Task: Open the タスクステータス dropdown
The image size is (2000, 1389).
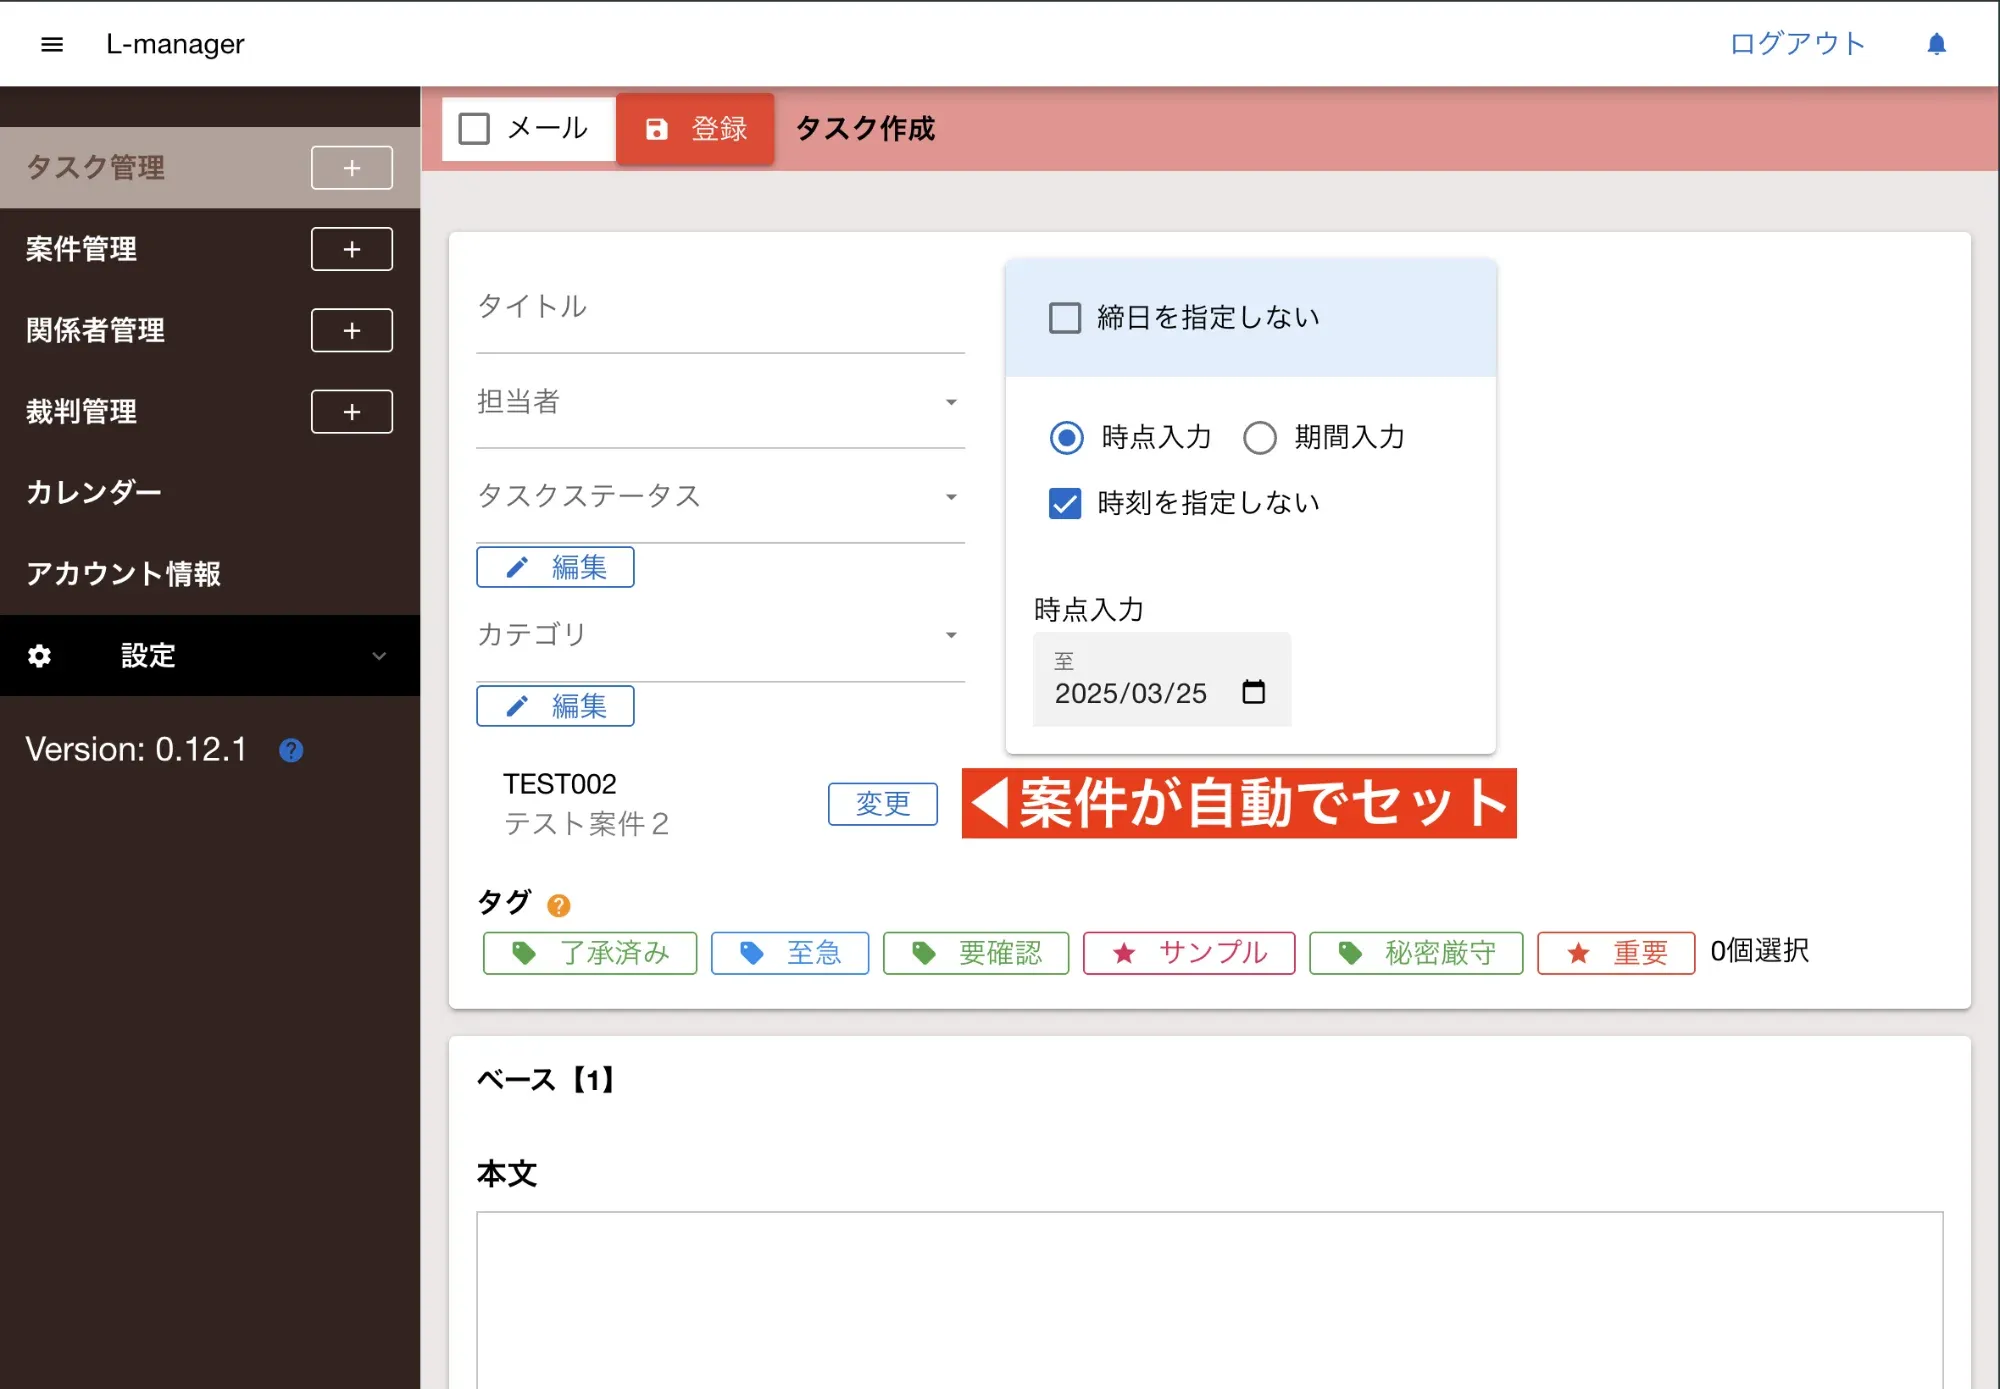Action: 720,497
